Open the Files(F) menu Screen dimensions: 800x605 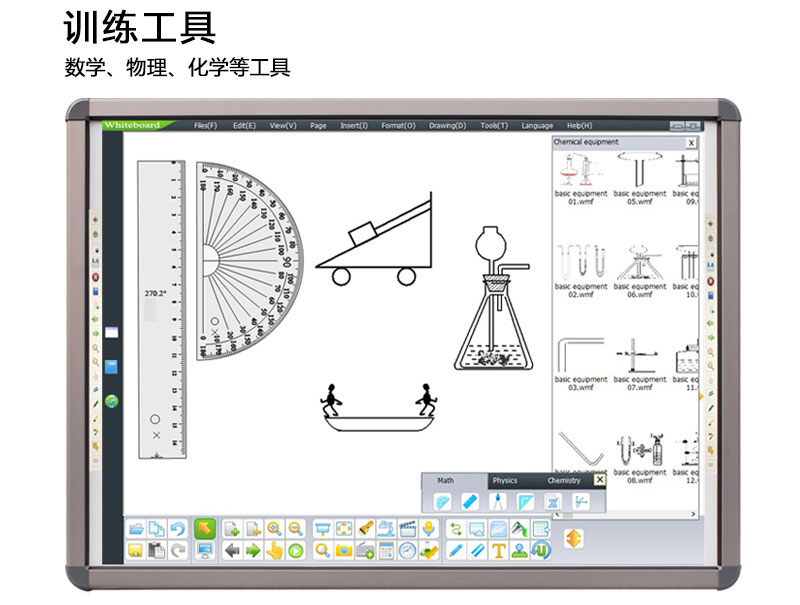pyautogui.click(x=205, y=125)
